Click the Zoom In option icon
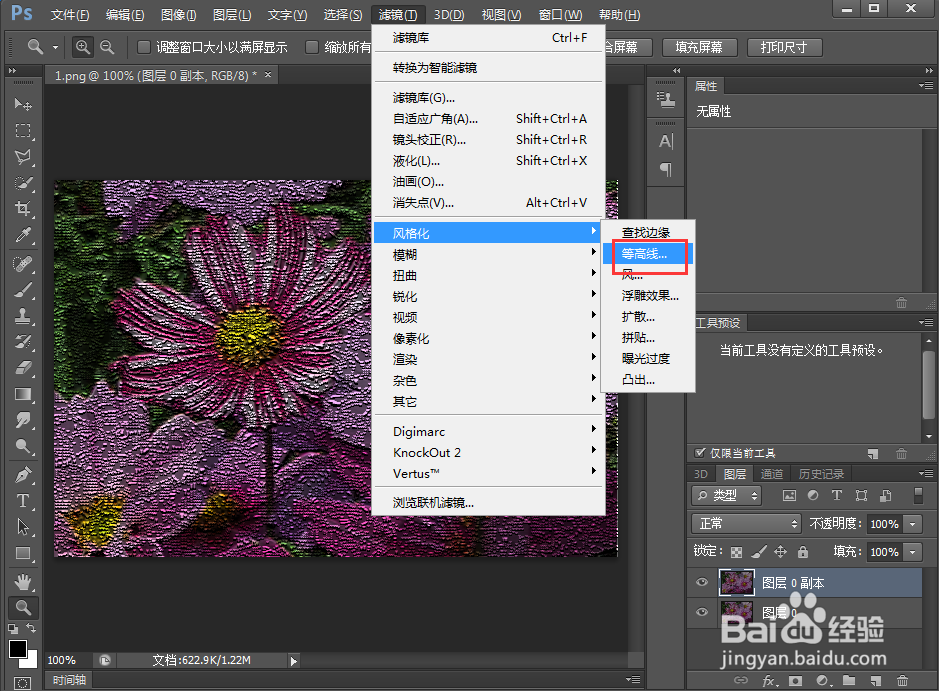This screenshot has width=939, height=691. pos(83,47)
